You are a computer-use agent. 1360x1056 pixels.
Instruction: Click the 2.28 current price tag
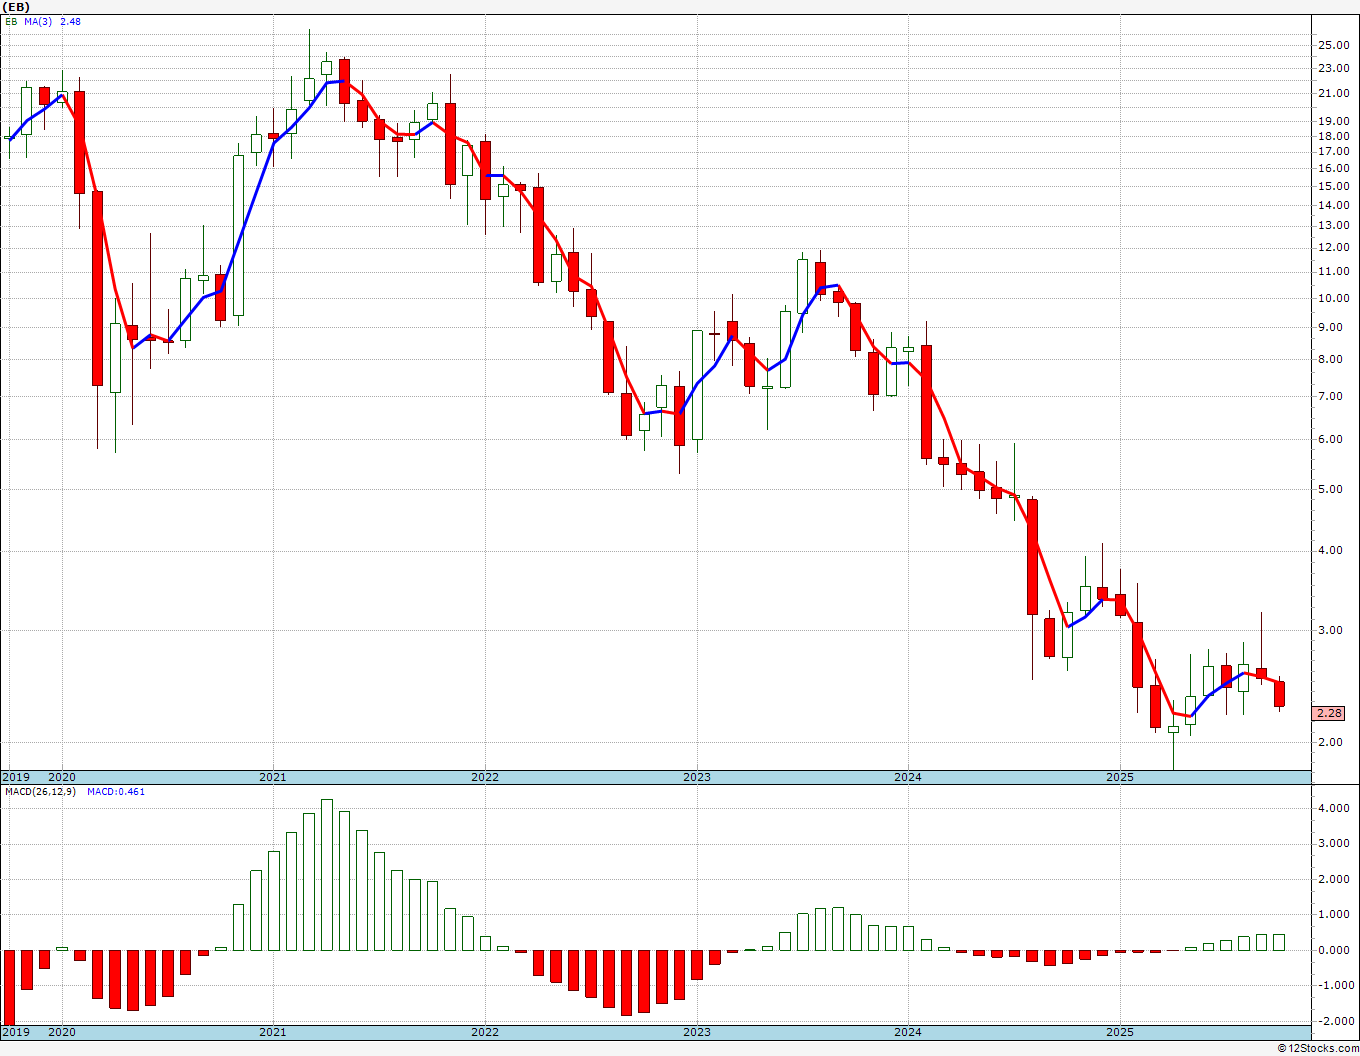pos(1330,713)
